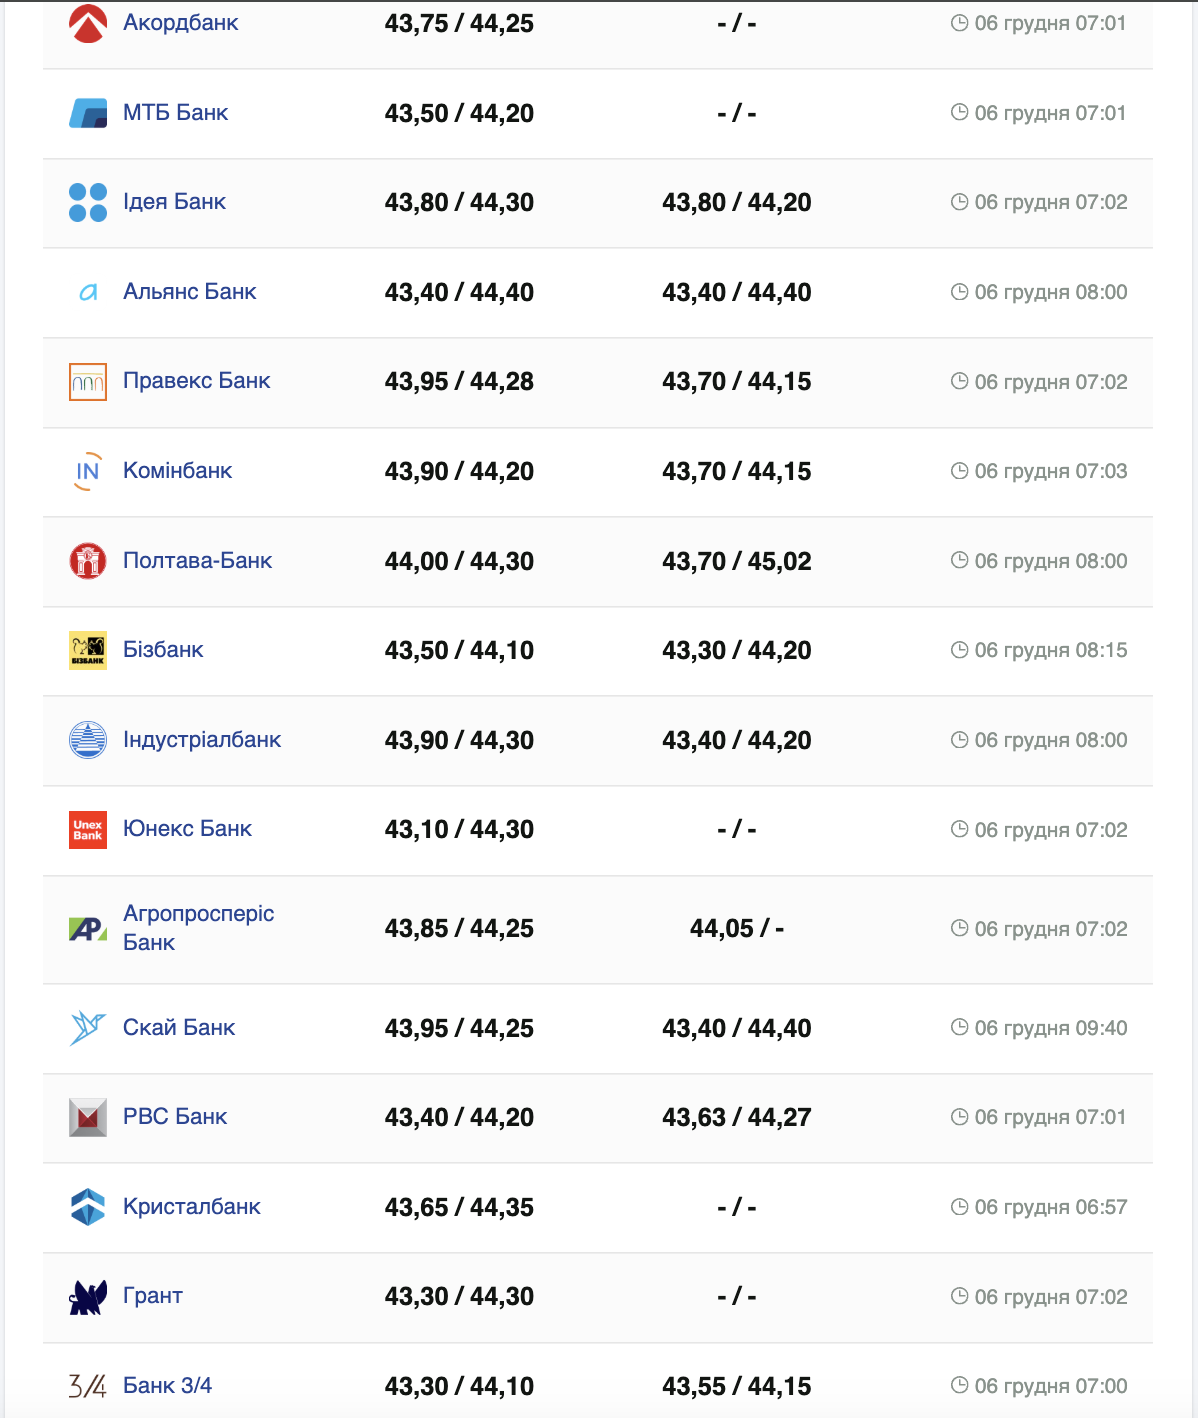
Task: Click the Бізбанк yellow logo icon
Action: pos(88,650)
